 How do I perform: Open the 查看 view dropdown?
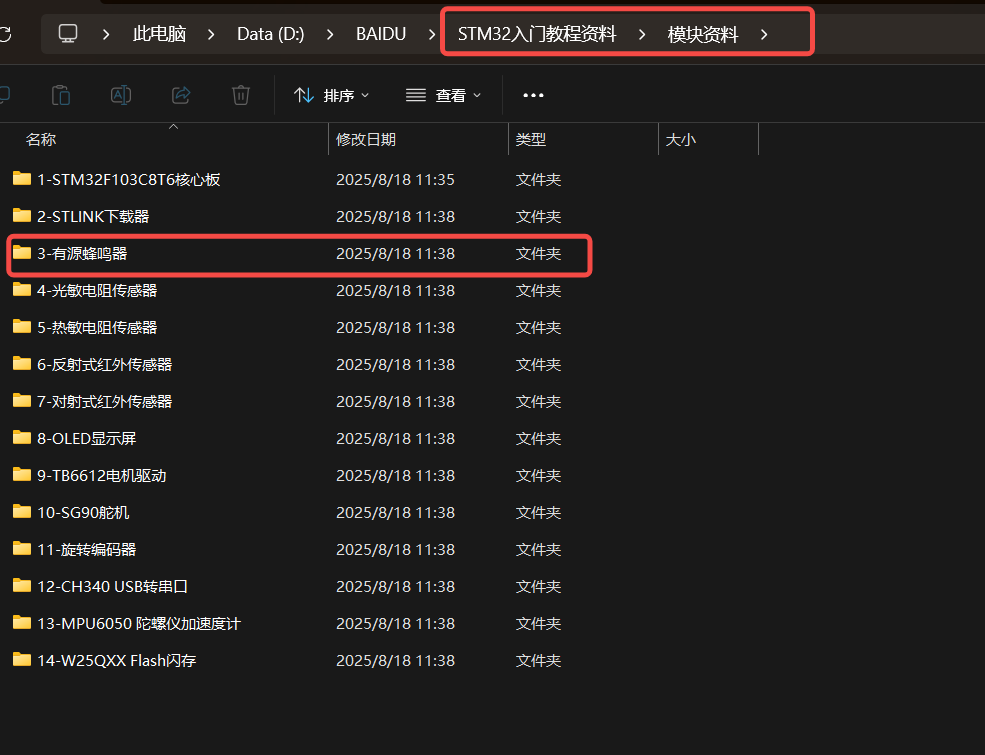[x=443, y=95]
